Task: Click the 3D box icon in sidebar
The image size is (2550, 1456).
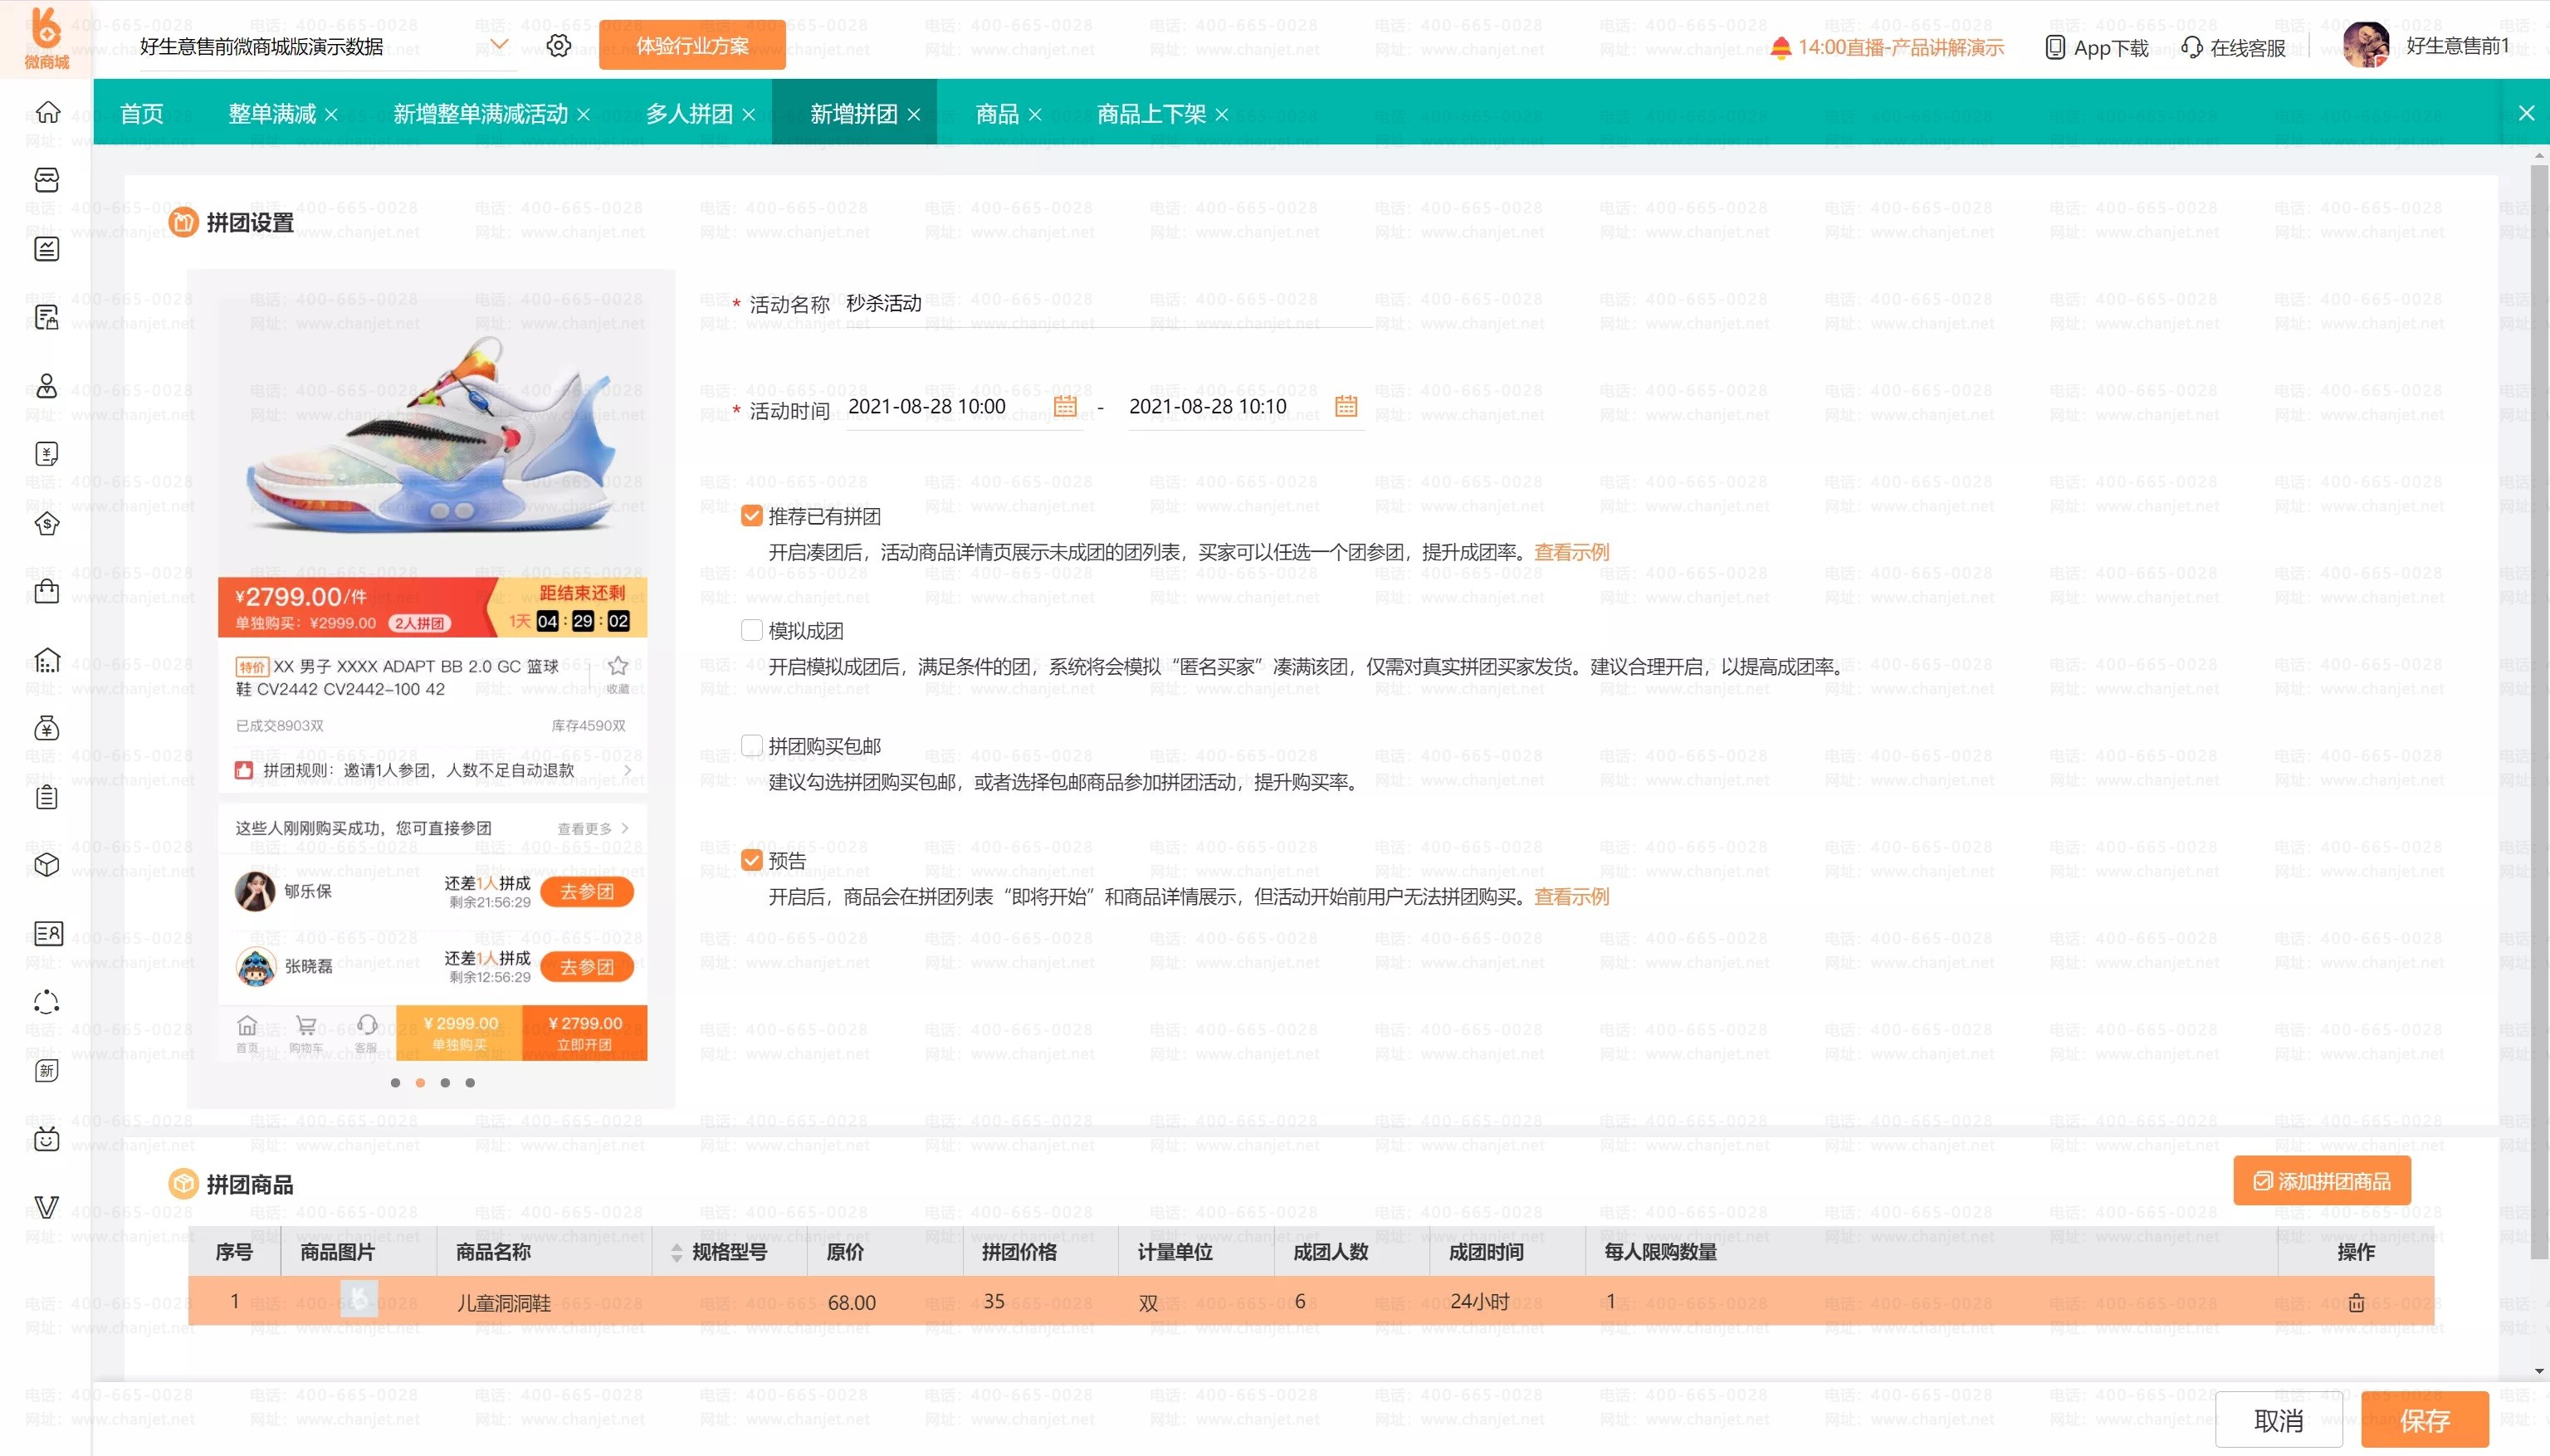Action: (x=47, y=865)
